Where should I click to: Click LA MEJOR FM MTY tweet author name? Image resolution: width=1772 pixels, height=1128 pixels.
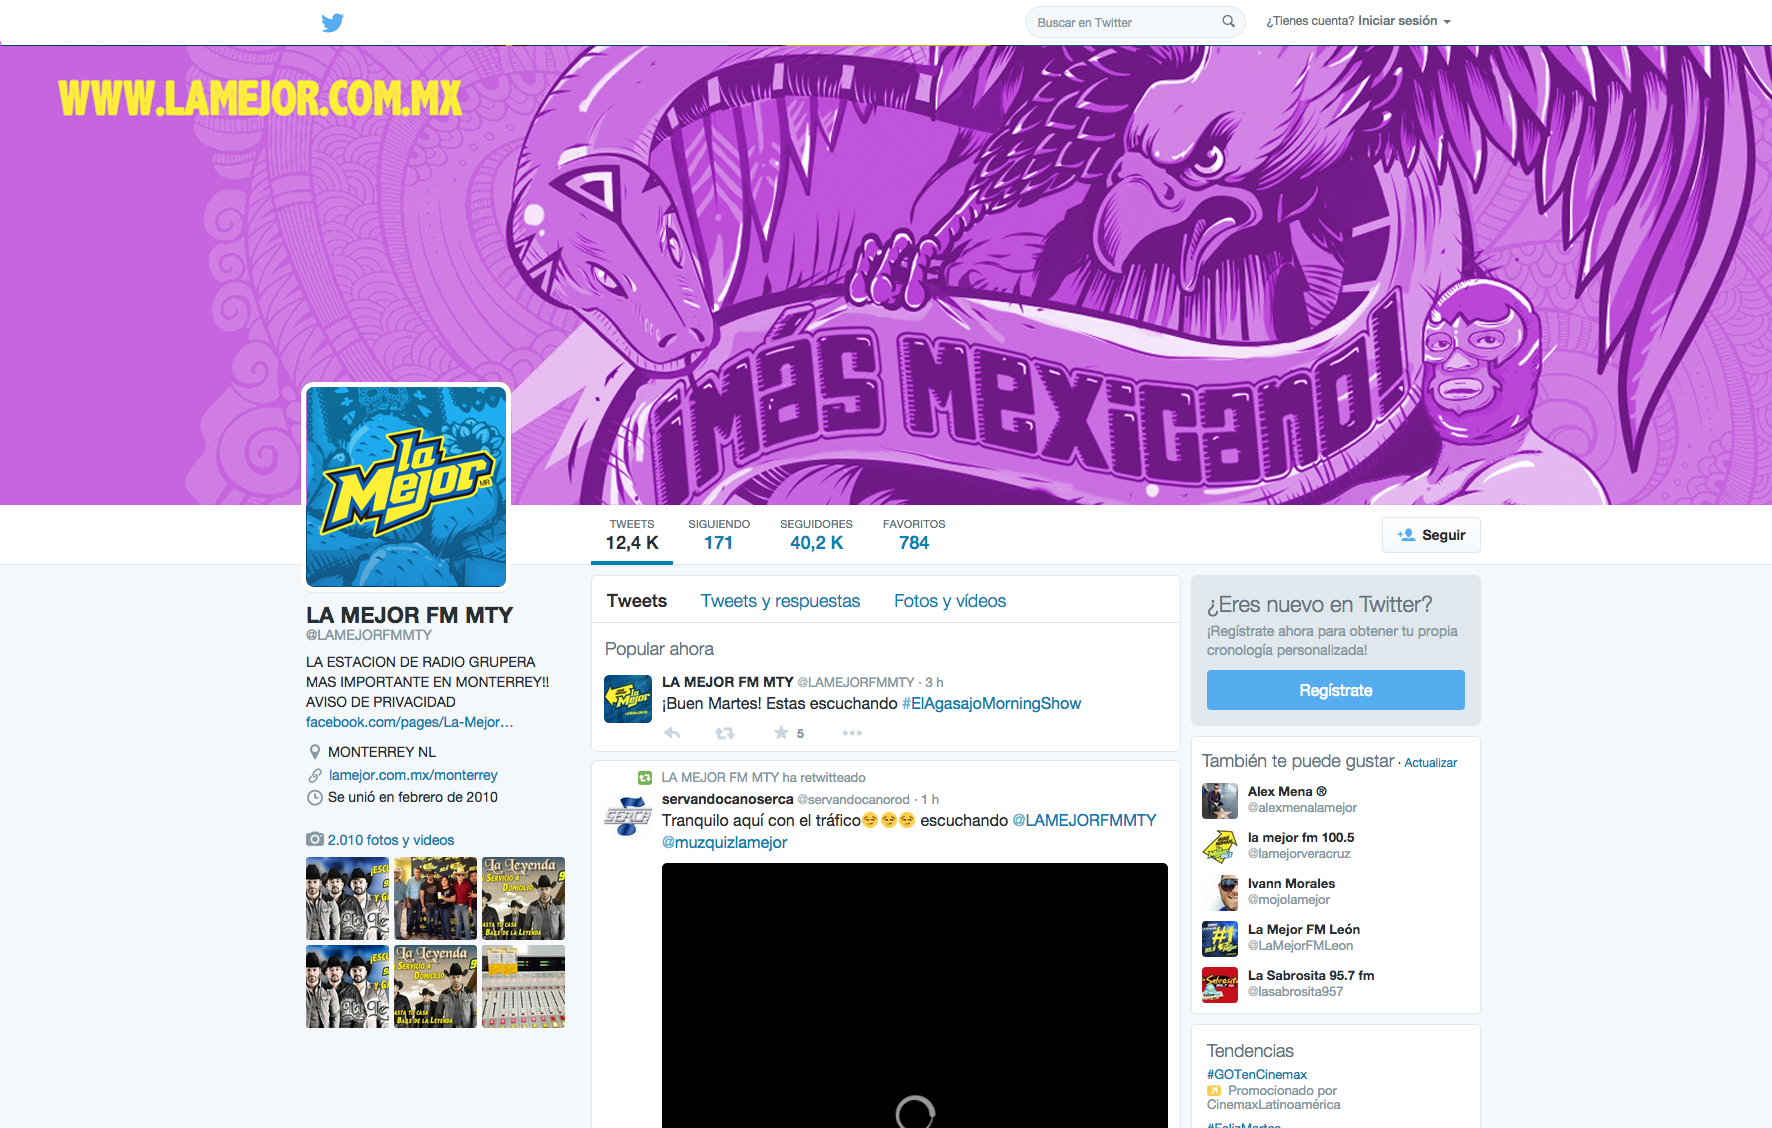coord(727,682)
